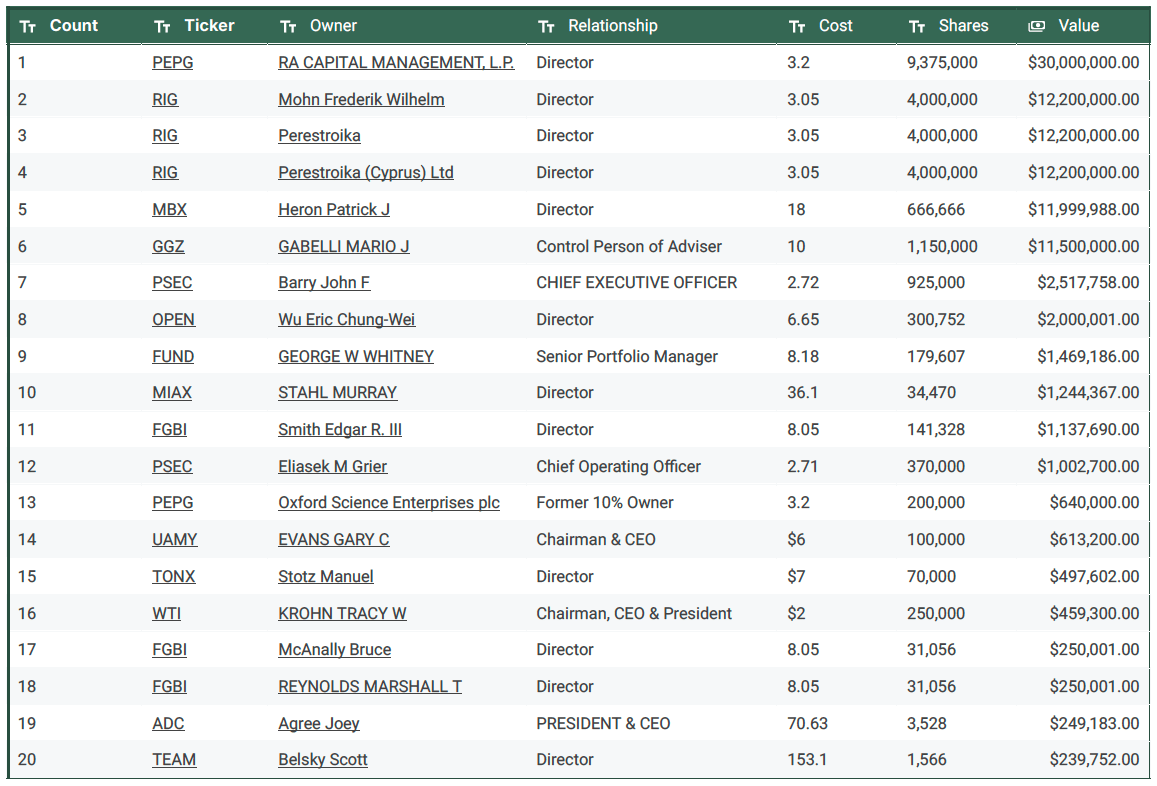Click the Agree Joey owner link
Image resolution: width=1157 pixels, height=786 pixels.
pyautogui.click(x=318, y=724)
